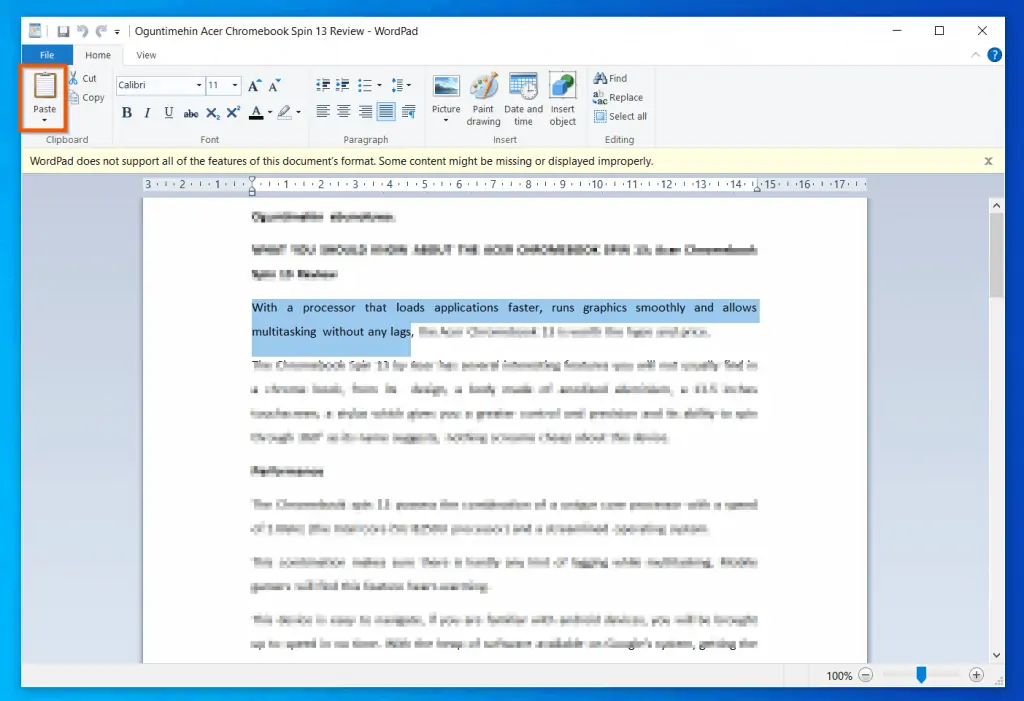Open the list style dropdown arrow

tap(379, 85)
